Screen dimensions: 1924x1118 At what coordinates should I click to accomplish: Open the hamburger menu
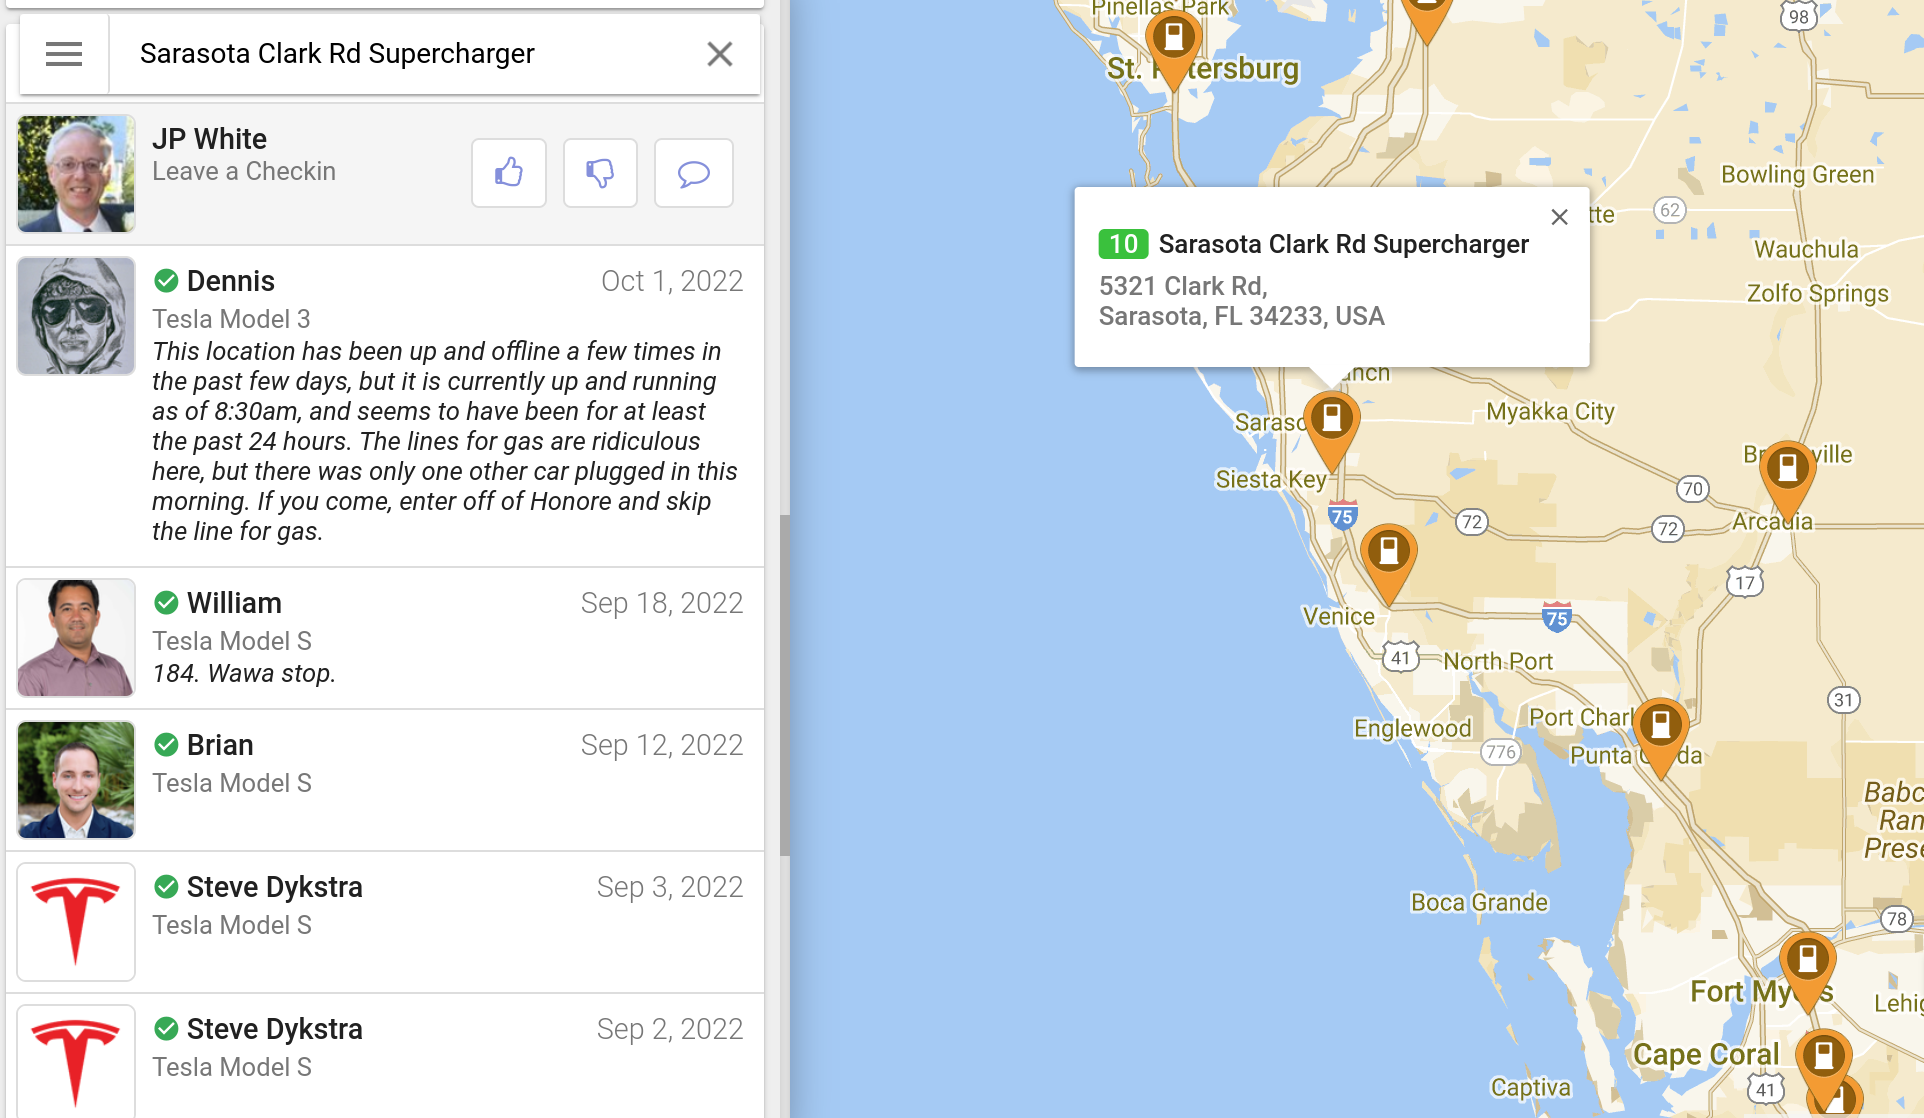pos(63,54)
